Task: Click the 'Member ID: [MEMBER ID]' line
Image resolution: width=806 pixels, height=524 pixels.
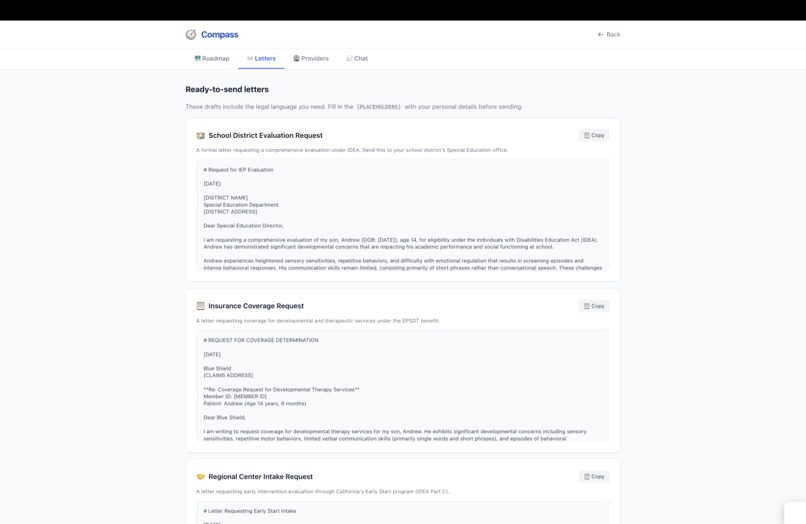Action: 235,396
